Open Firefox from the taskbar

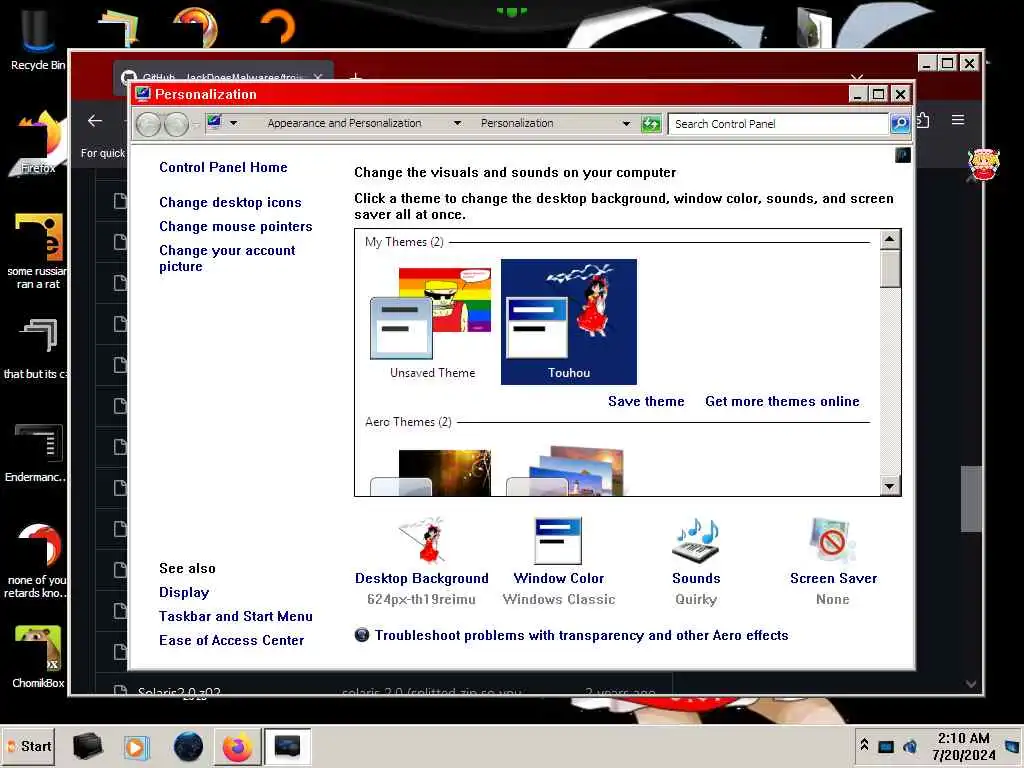237,746
